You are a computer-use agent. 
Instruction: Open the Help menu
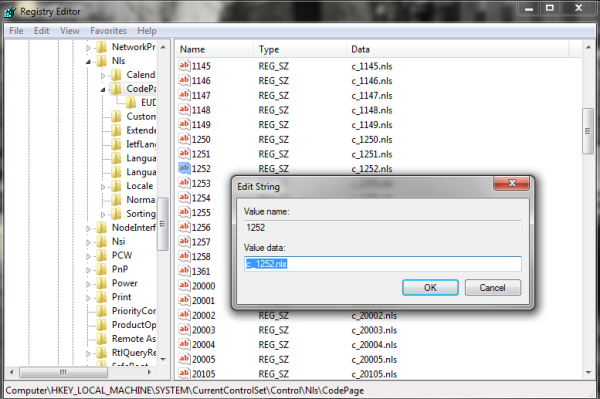tap(147, 31)
